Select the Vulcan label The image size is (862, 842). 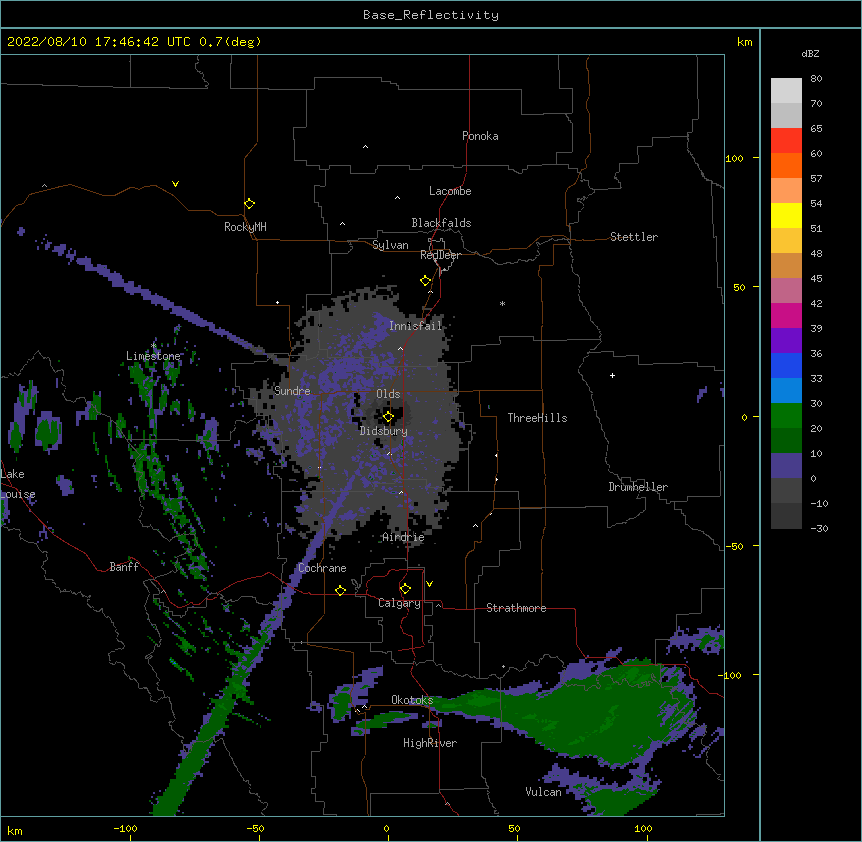click(x=543, y=792)
